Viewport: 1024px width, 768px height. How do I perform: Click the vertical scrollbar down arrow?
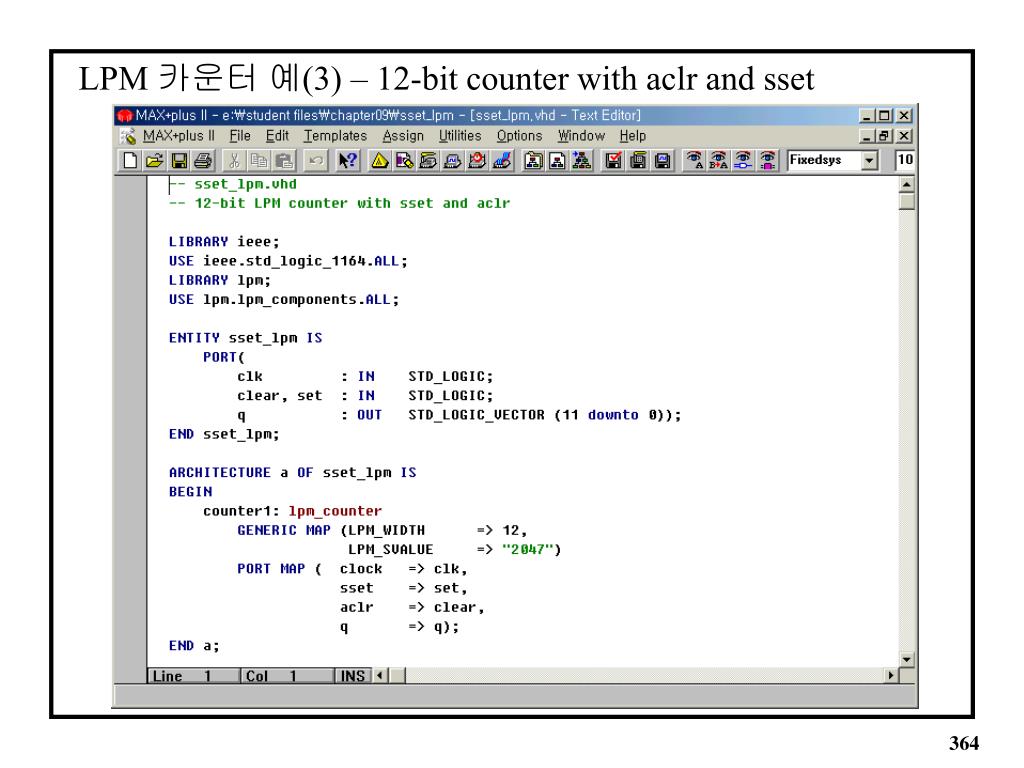coord(906,660)
